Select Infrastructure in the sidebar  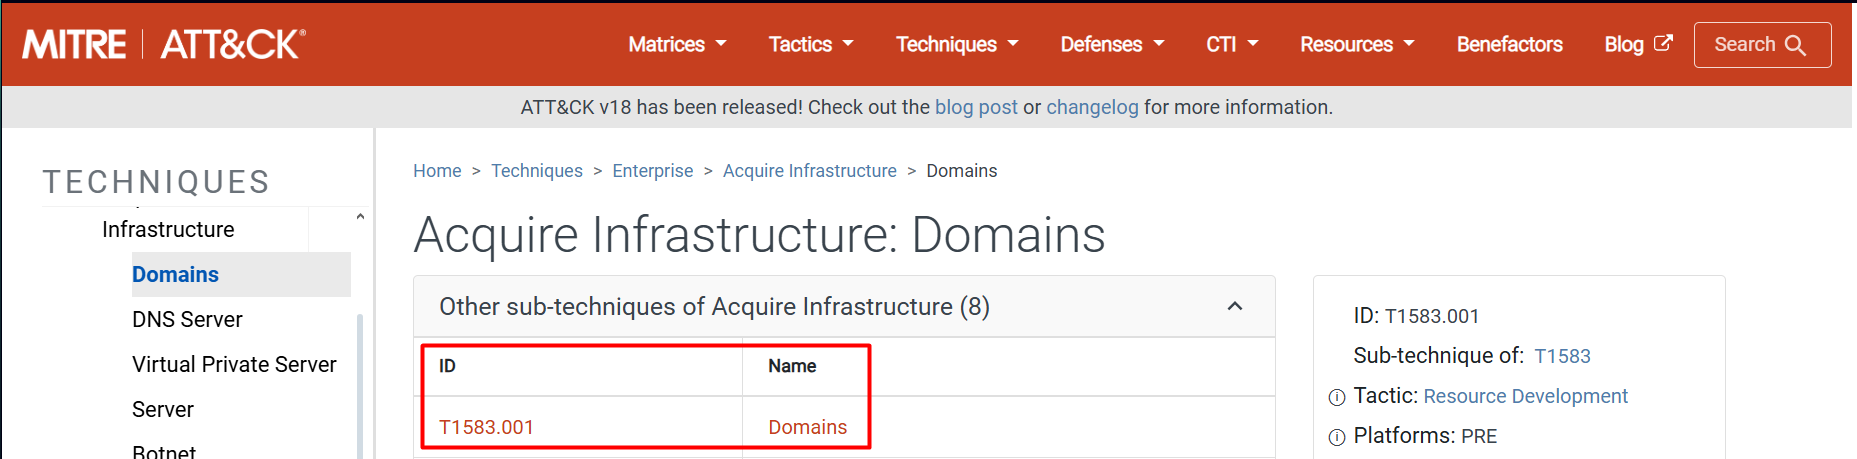168,230
